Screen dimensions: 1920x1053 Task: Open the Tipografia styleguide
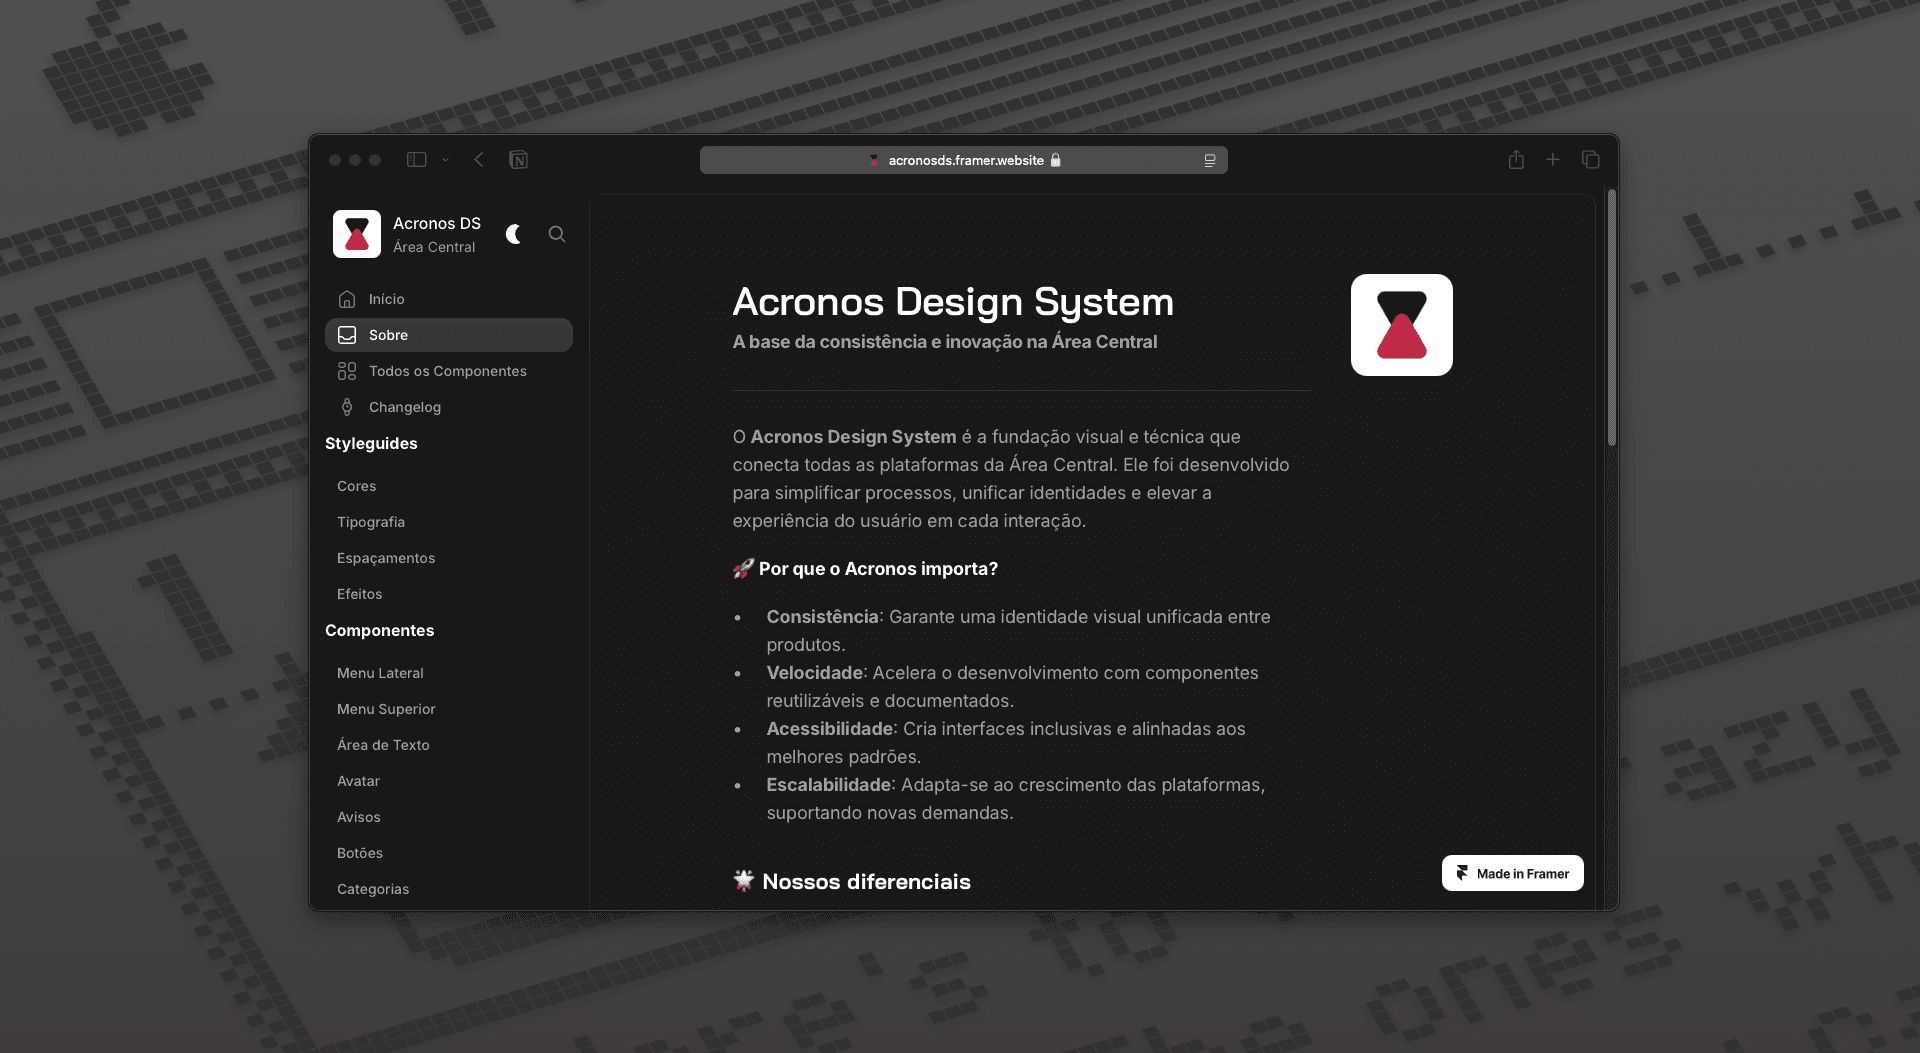coord(371,522)
